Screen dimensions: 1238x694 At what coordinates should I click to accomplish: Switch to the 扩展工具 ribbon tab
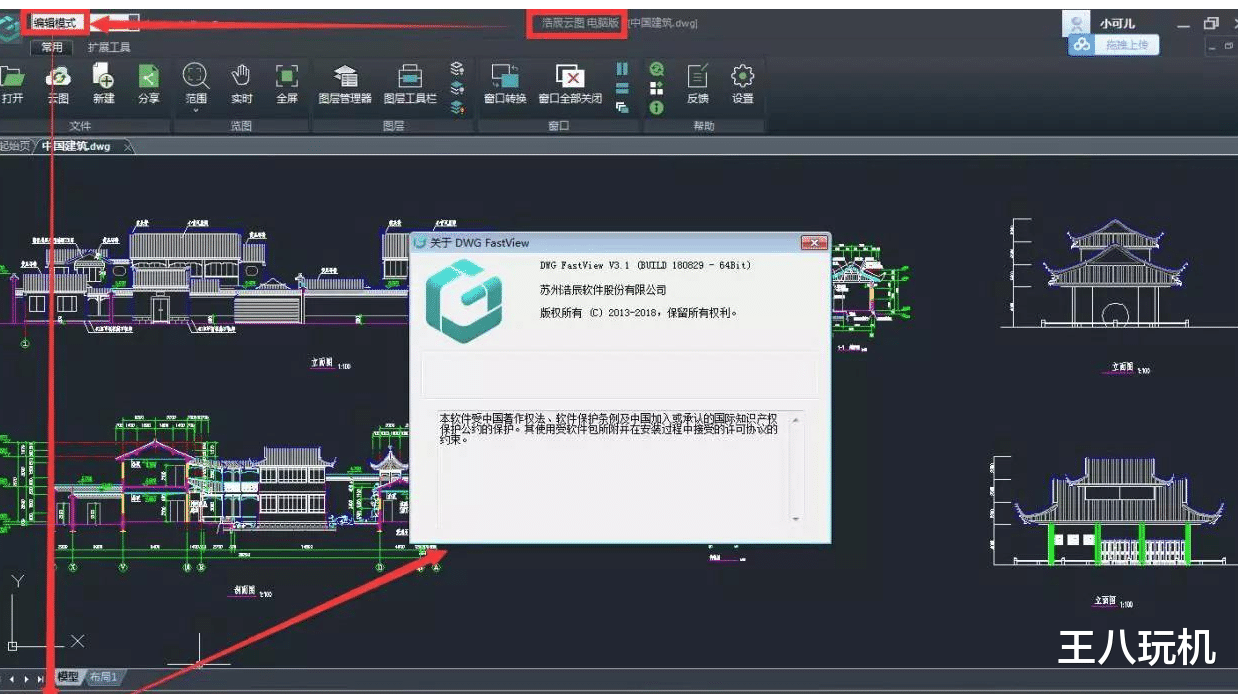(109, 47)
